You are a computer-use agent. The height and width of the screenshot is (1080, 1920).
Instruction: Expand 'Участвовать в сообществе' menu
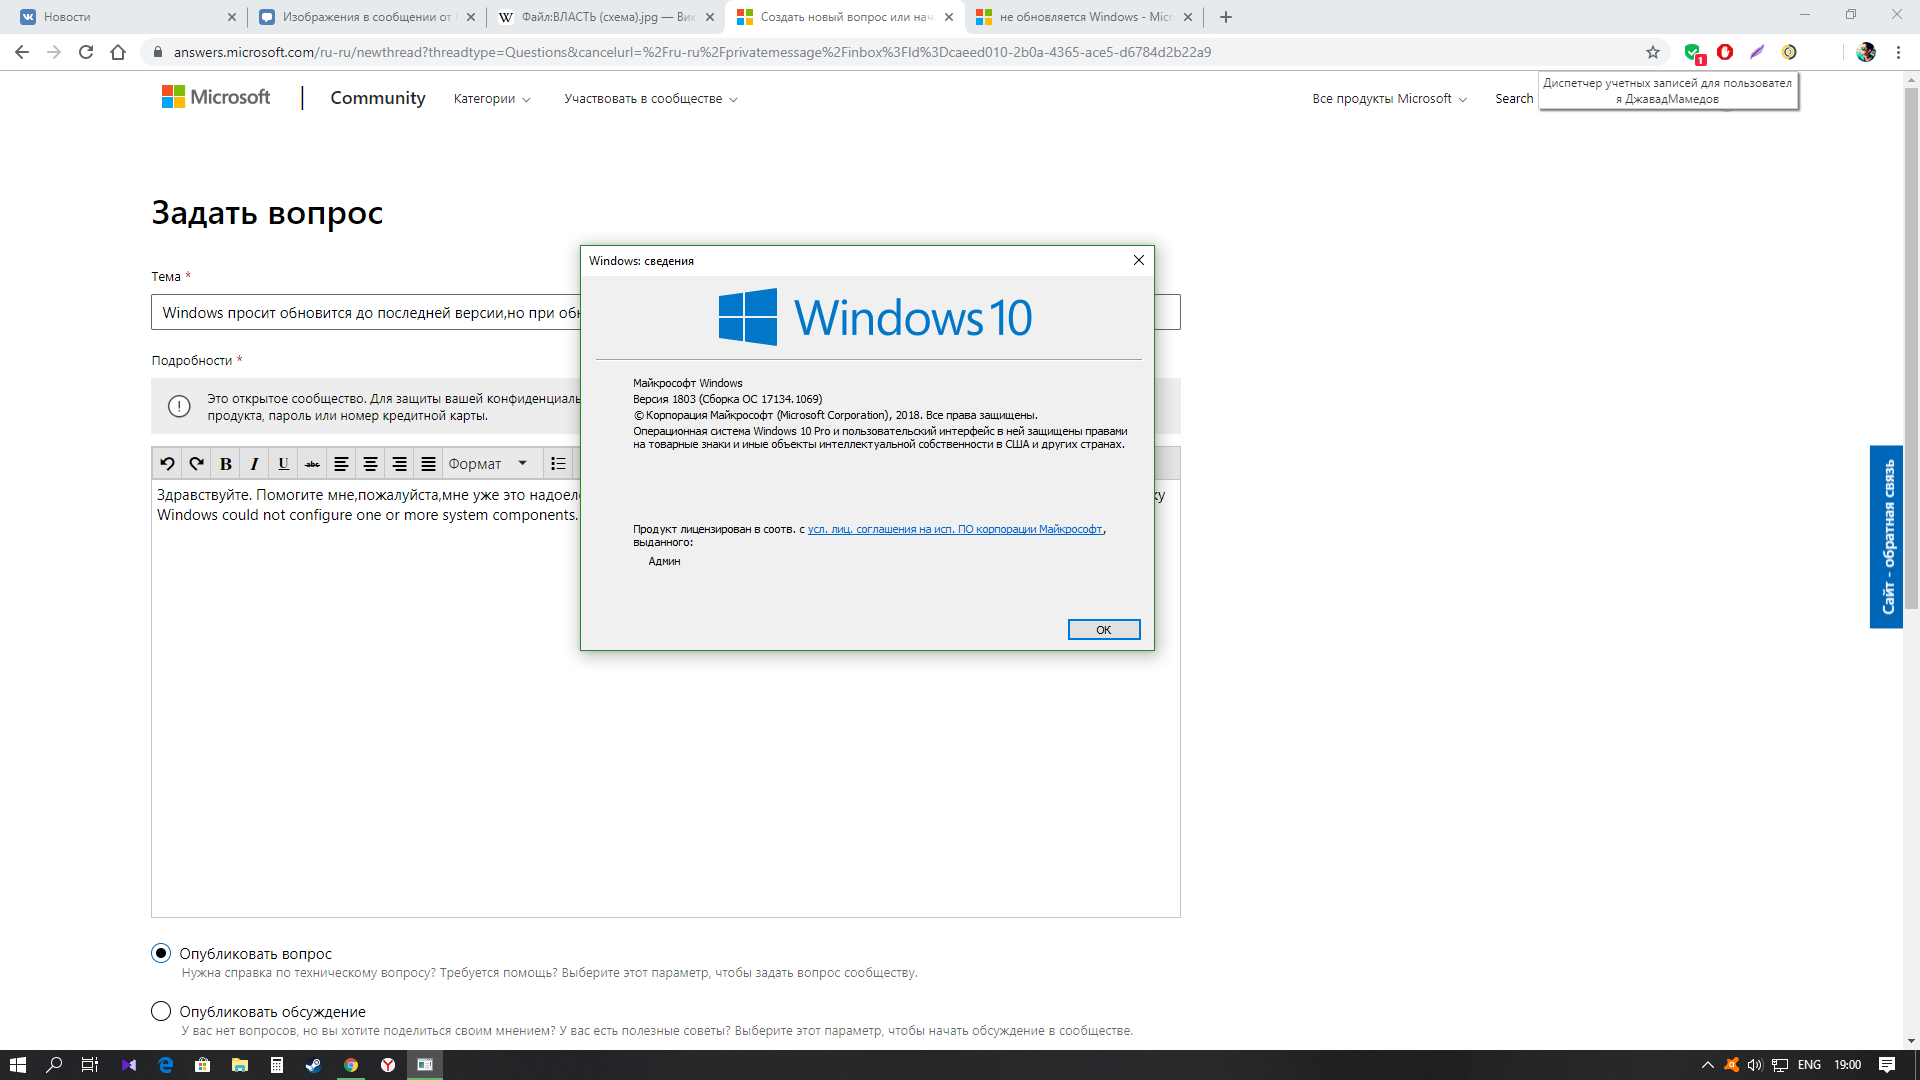click(650, 99)
